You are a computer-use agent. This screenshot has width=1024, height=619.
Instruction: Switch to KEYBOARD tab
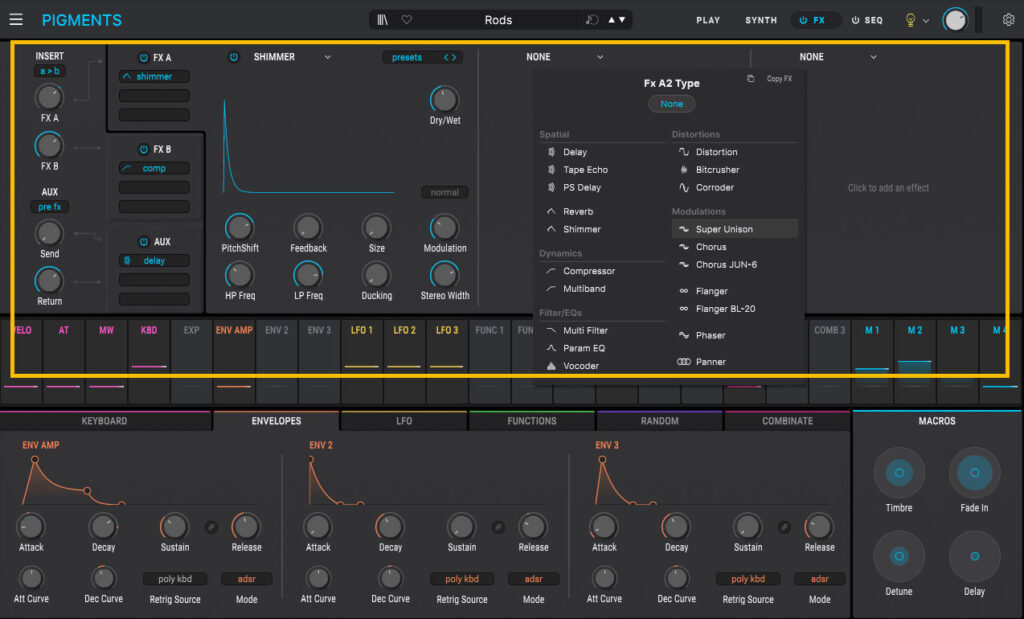(x=104, y=421)
